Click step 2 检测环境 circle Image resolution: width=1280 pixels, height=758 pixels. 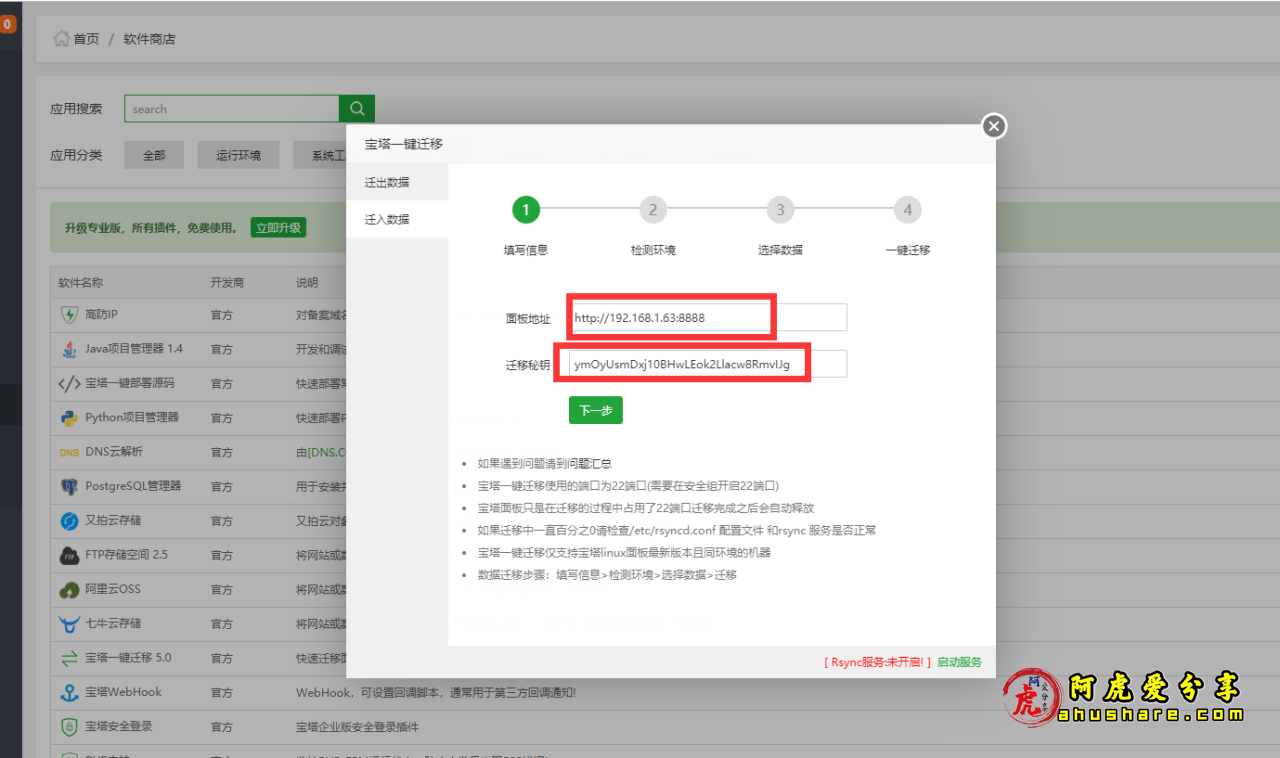coord(653,210)
